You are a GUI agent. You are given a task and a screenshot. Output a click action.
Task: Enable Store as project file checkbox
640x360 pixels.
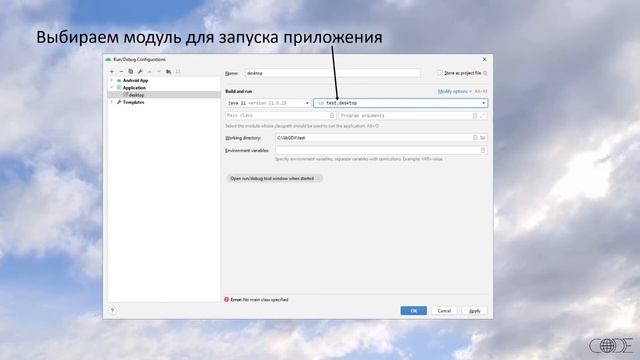(440, 73)
